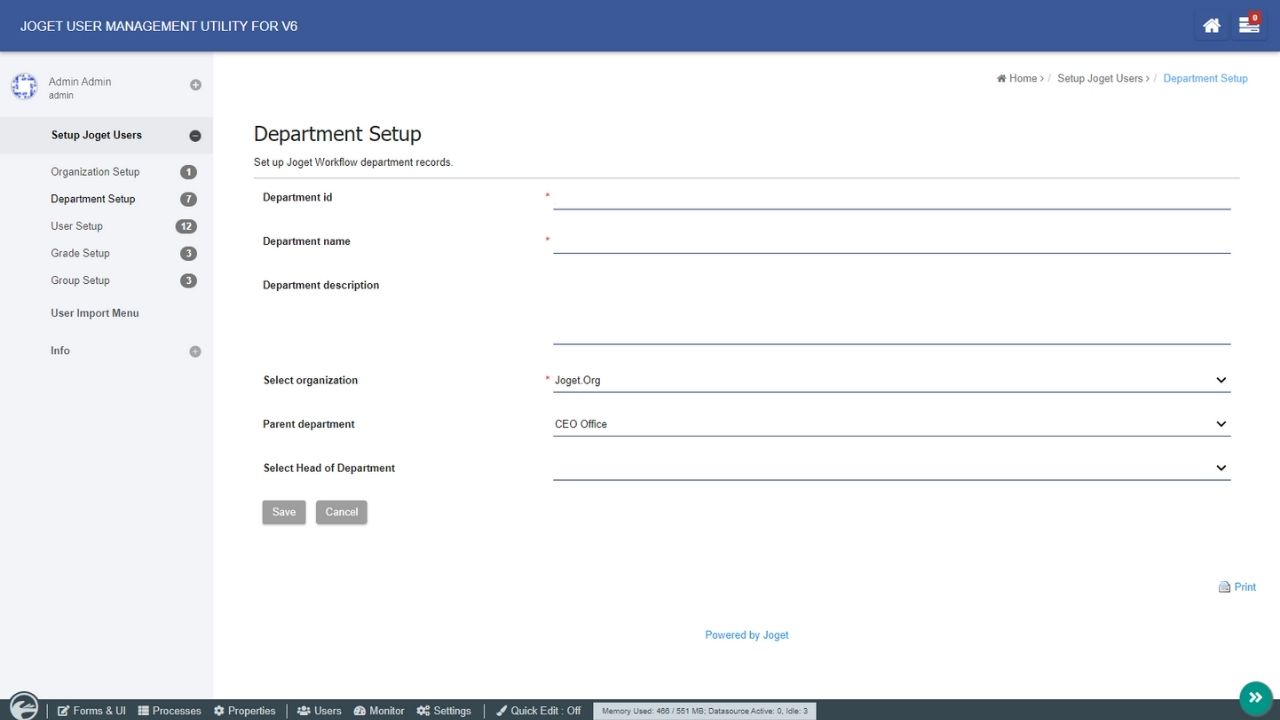The image size is (1280, 720).
Task: Open the Parent department dropdown
Action: point(890,424)
